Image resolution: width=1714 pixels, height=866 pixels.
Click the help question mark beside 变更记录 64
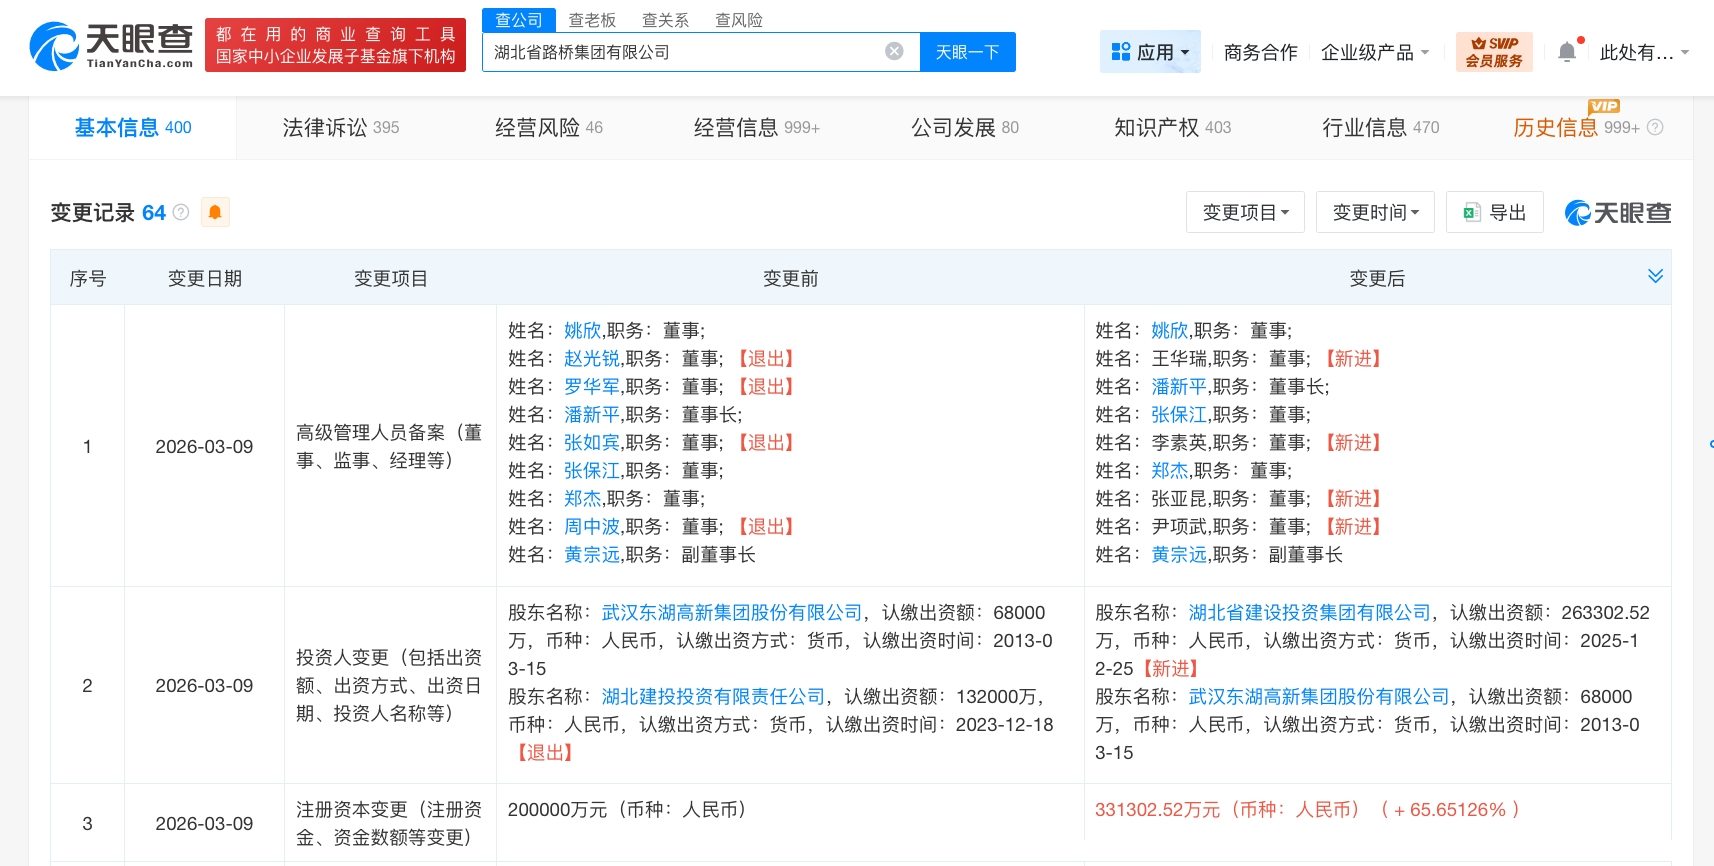[181, 212]
